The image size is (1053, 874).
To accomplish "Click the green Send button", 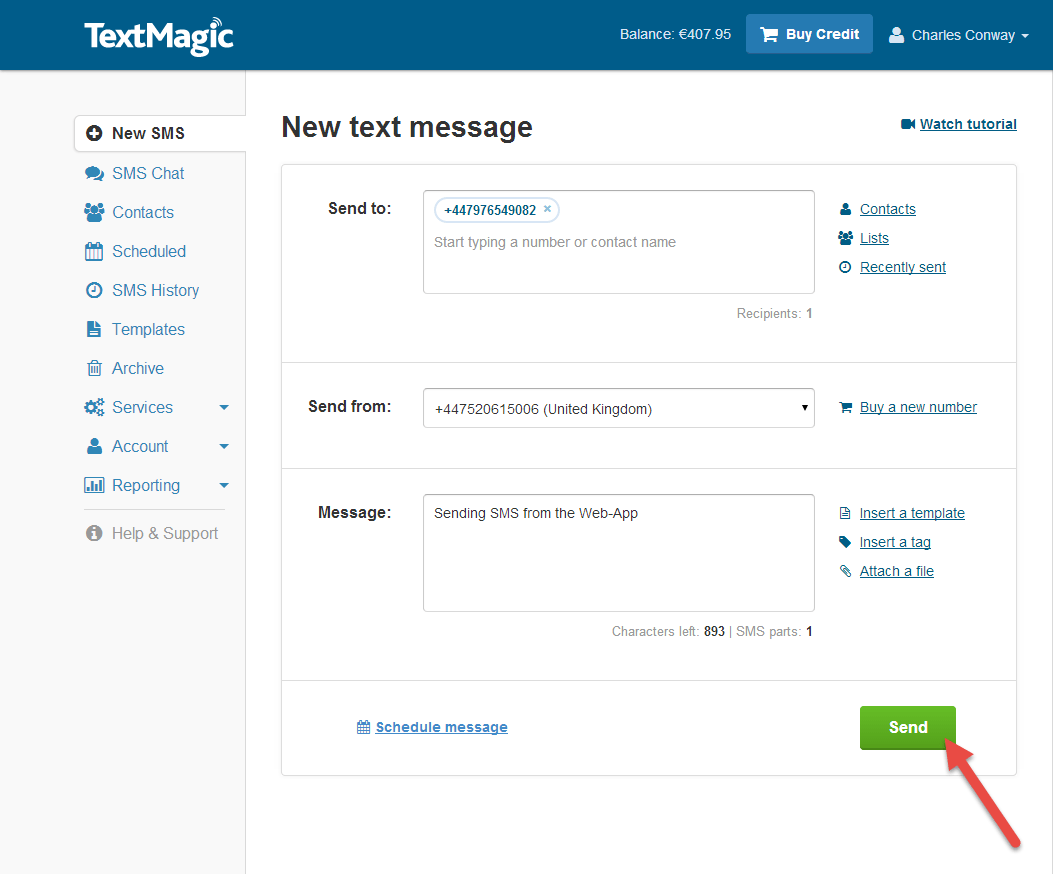I will 907,728.
